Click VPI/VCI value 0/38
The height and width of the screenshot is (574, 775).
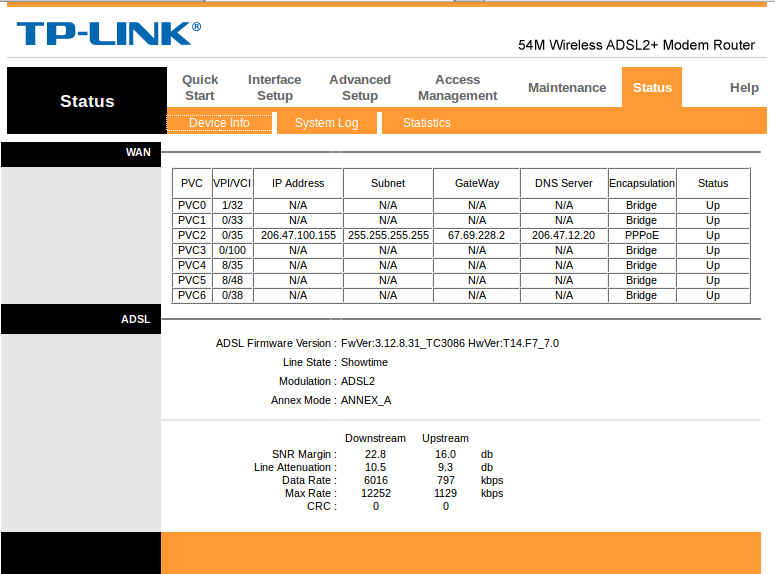coord(232,295)
